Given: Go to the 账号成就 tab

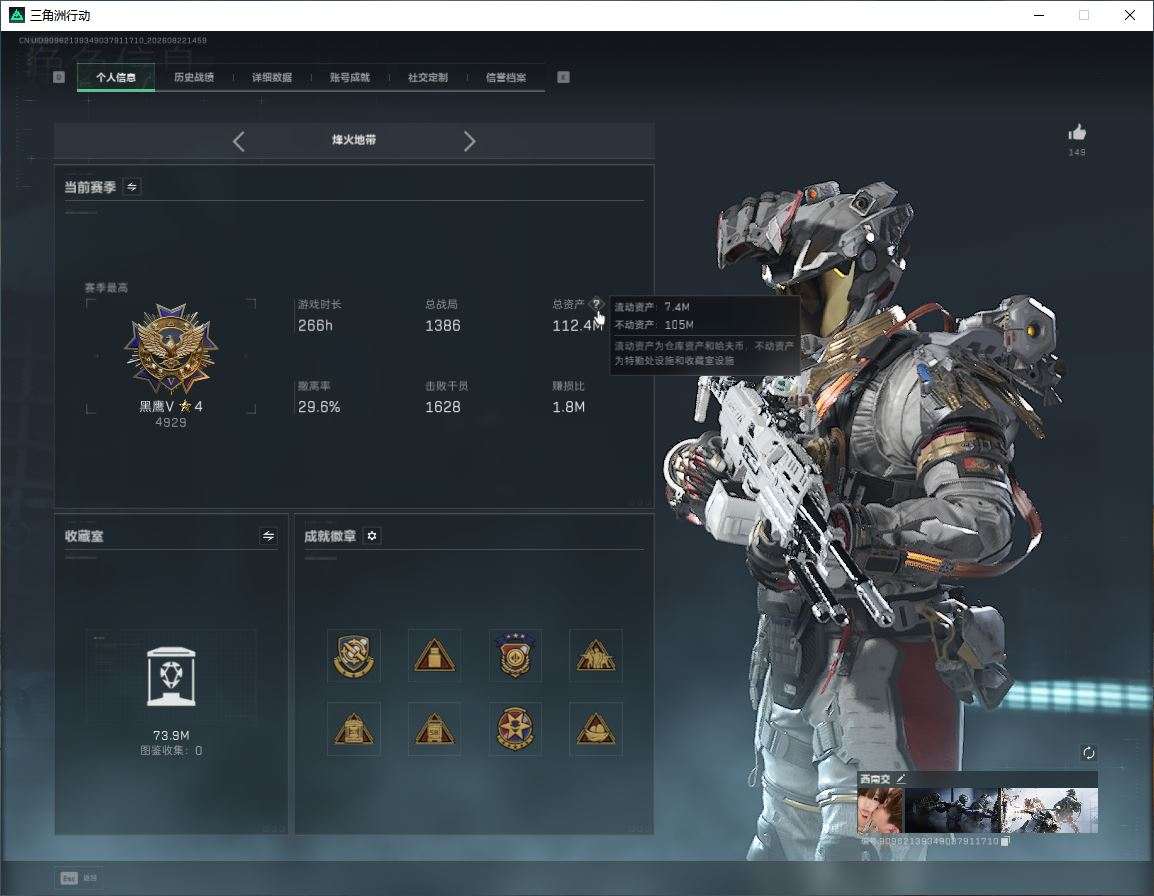Looking at the screenshot, I should pyautogui.click(x=350, y=77).
